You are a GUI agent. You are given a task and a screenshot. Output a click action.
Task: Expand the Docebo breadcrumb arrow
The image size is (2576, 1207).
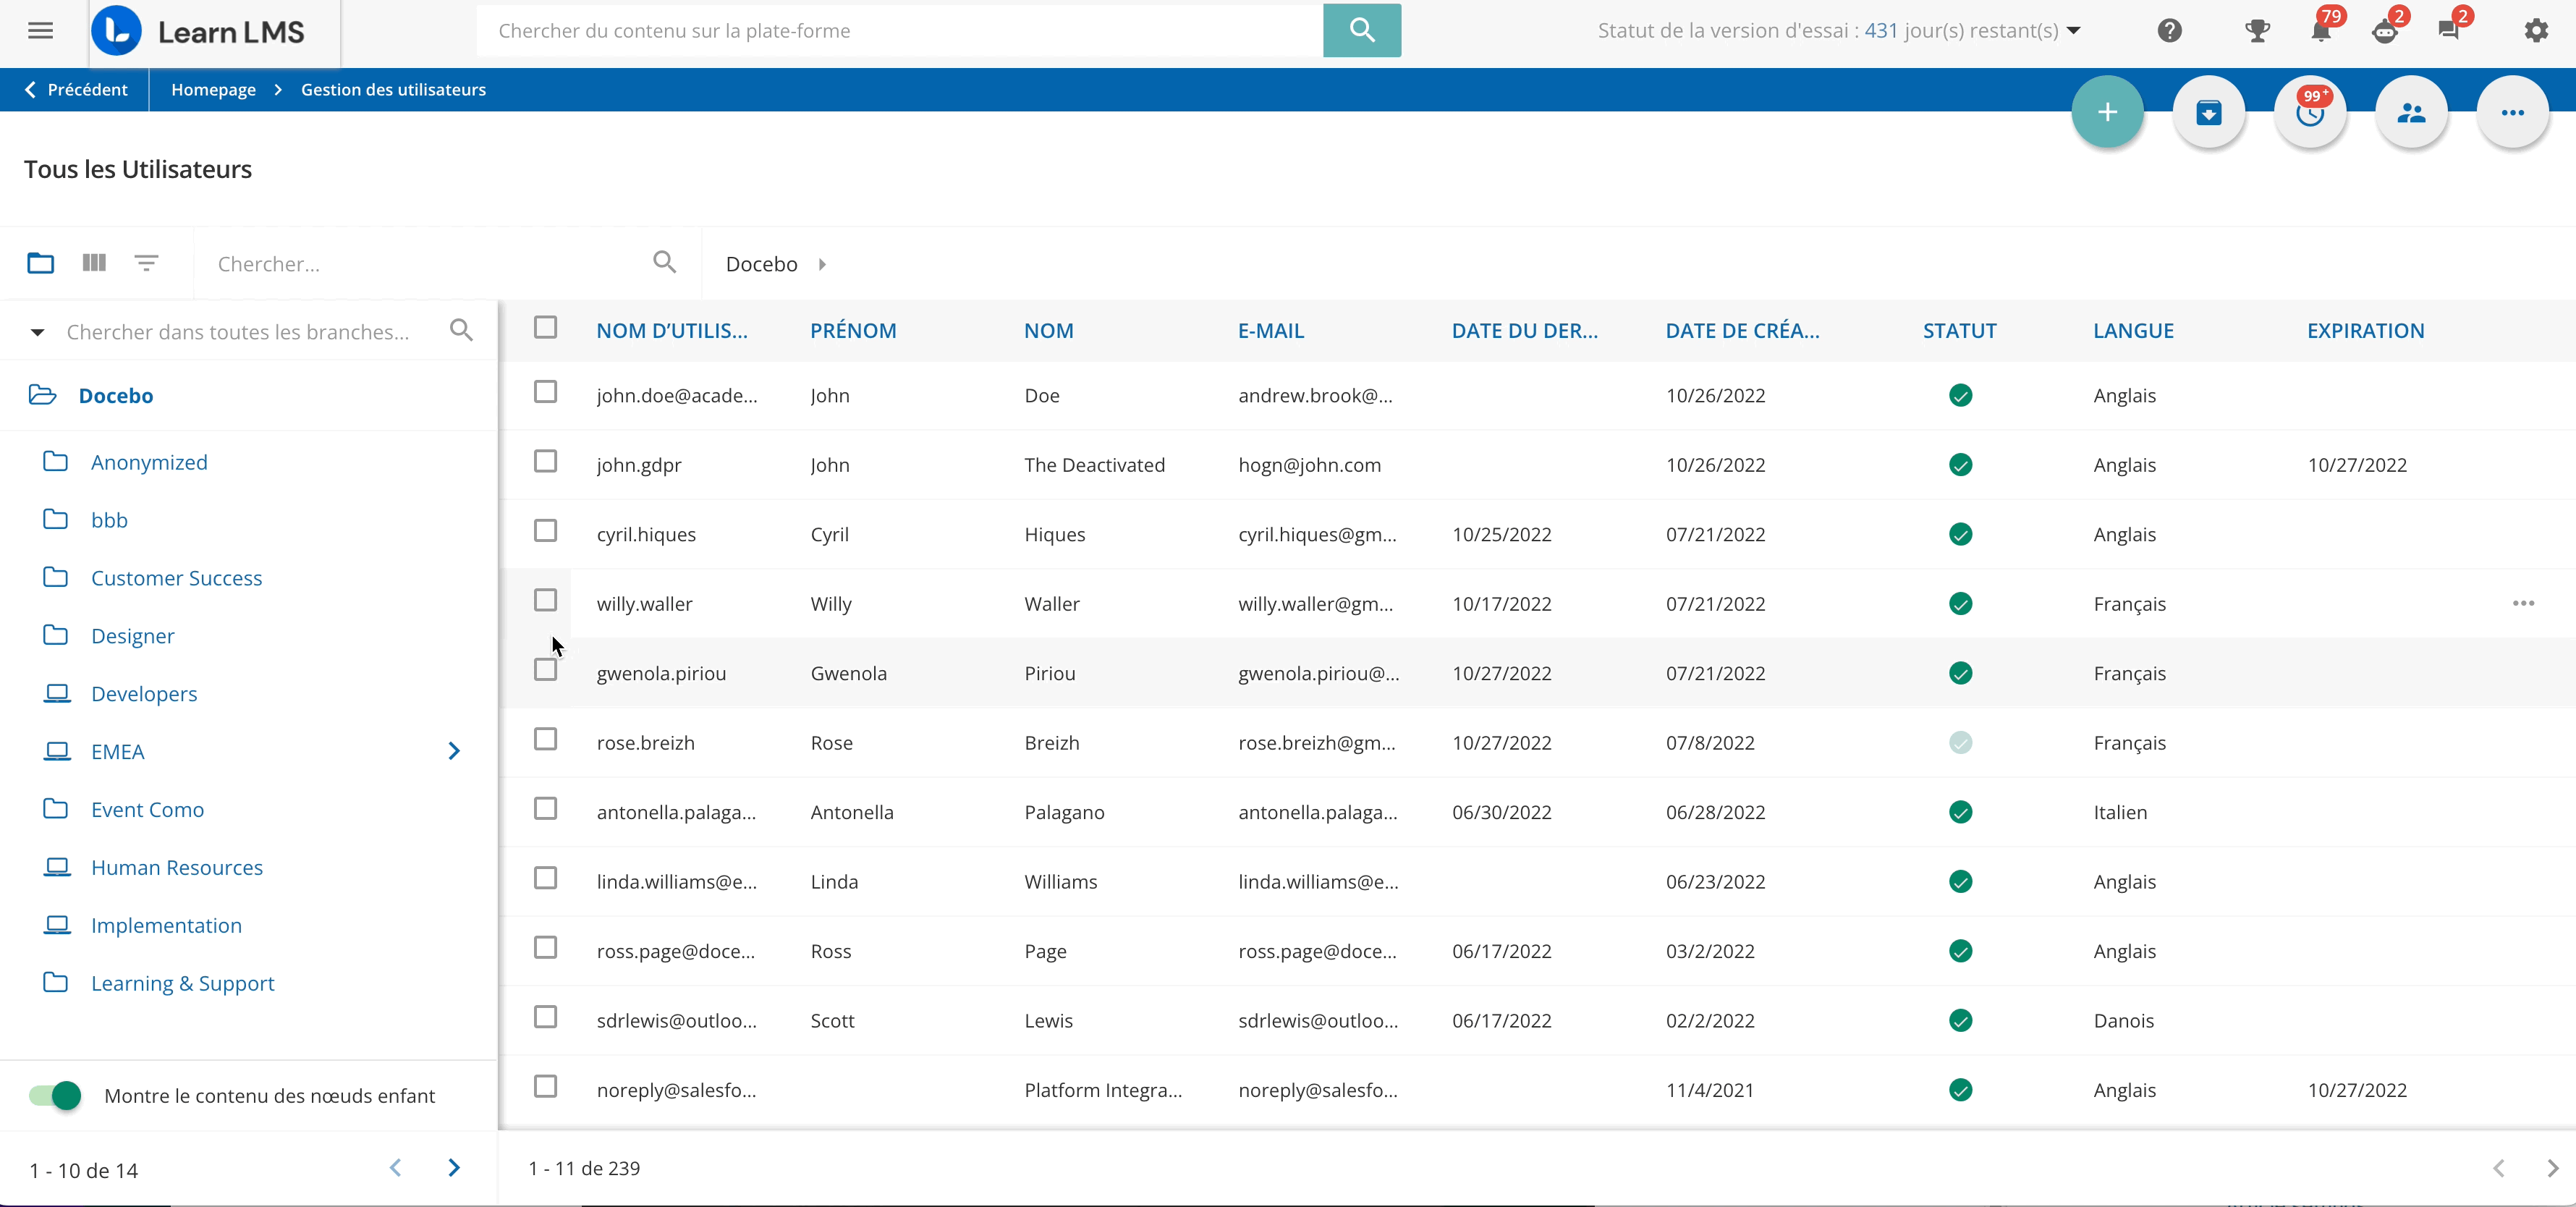[822, 264]
